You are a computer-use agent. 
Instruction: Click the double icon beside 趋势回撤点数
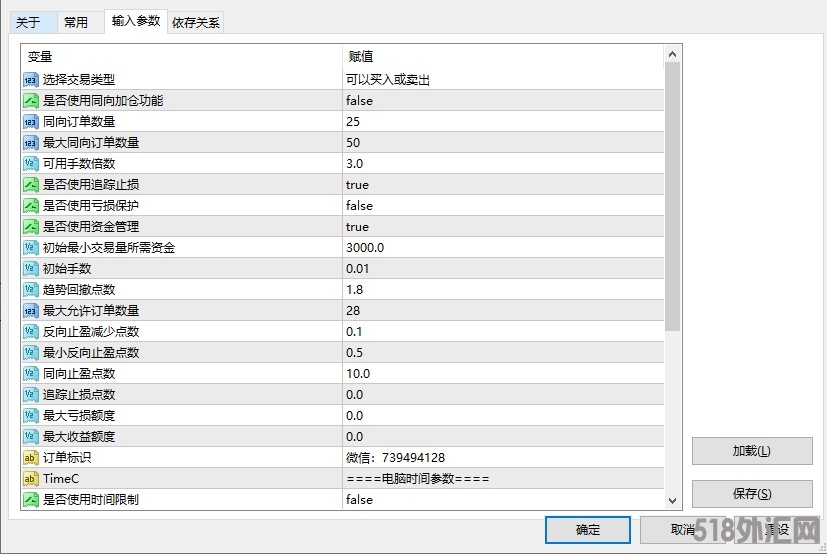pyautogui.click(x=31, y=290)
